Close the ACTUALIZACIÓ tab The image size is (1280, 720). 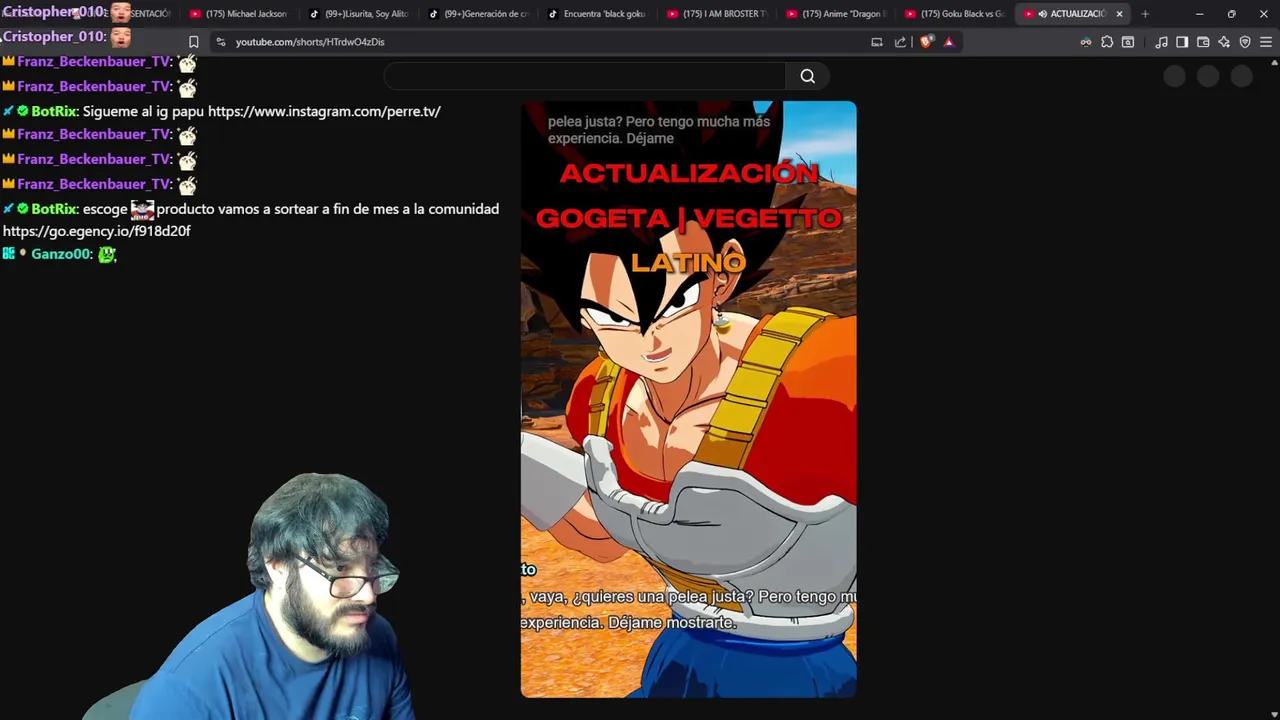pos(1119,14)
